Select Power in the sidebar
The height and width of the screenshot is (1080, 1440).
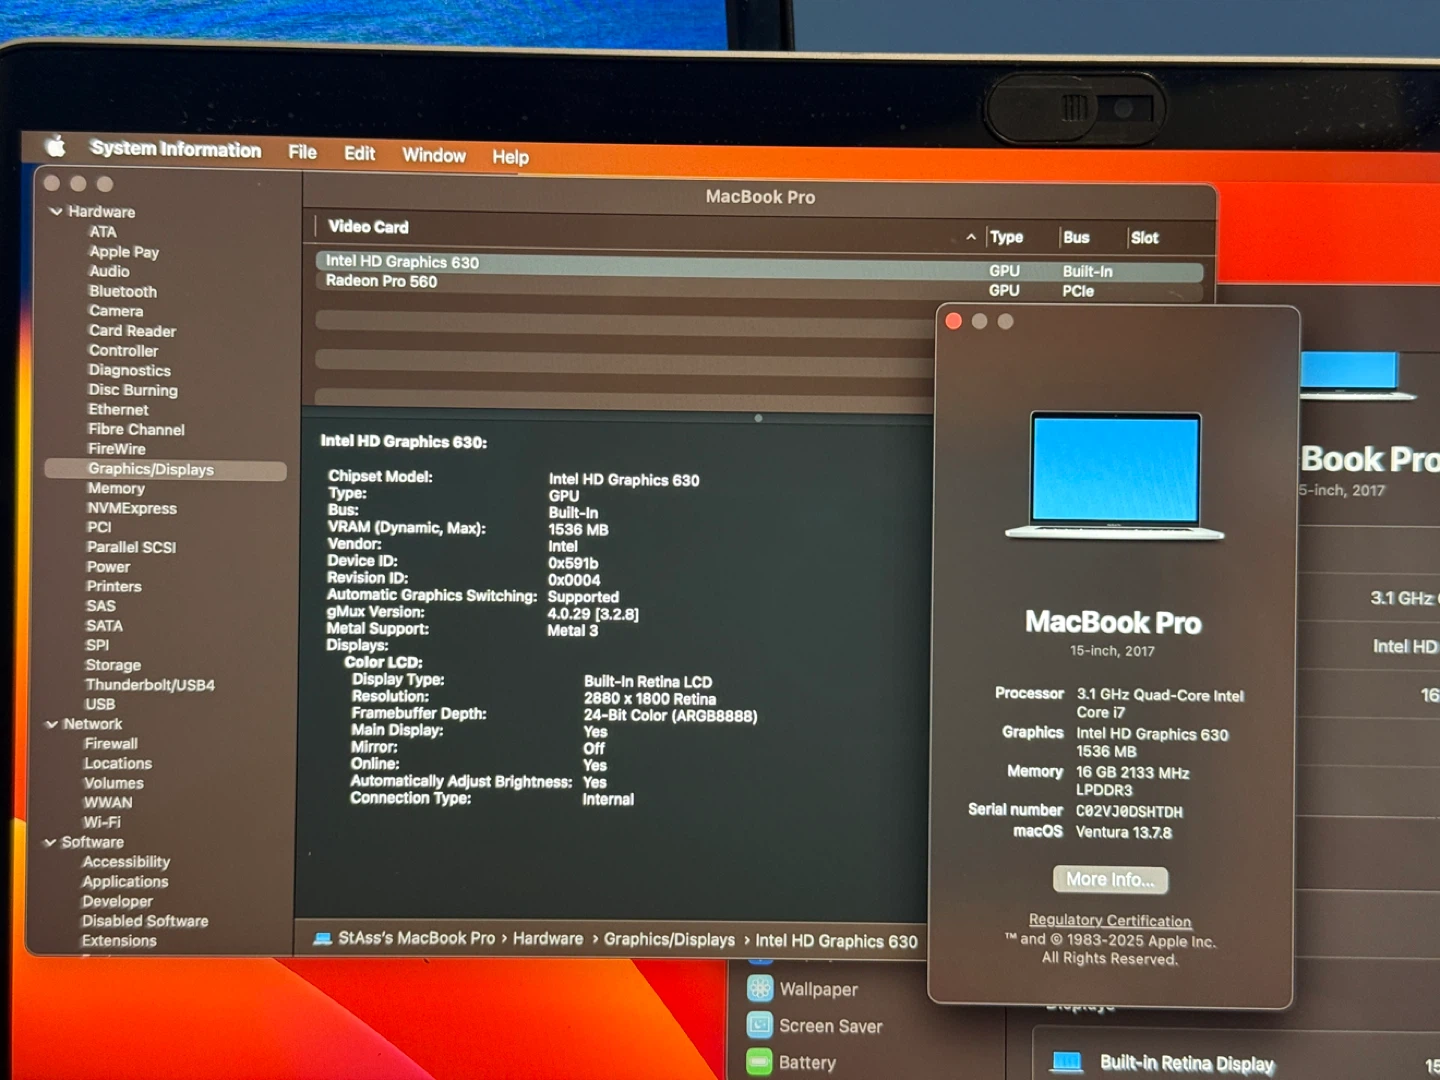click(x=108, y=567)
